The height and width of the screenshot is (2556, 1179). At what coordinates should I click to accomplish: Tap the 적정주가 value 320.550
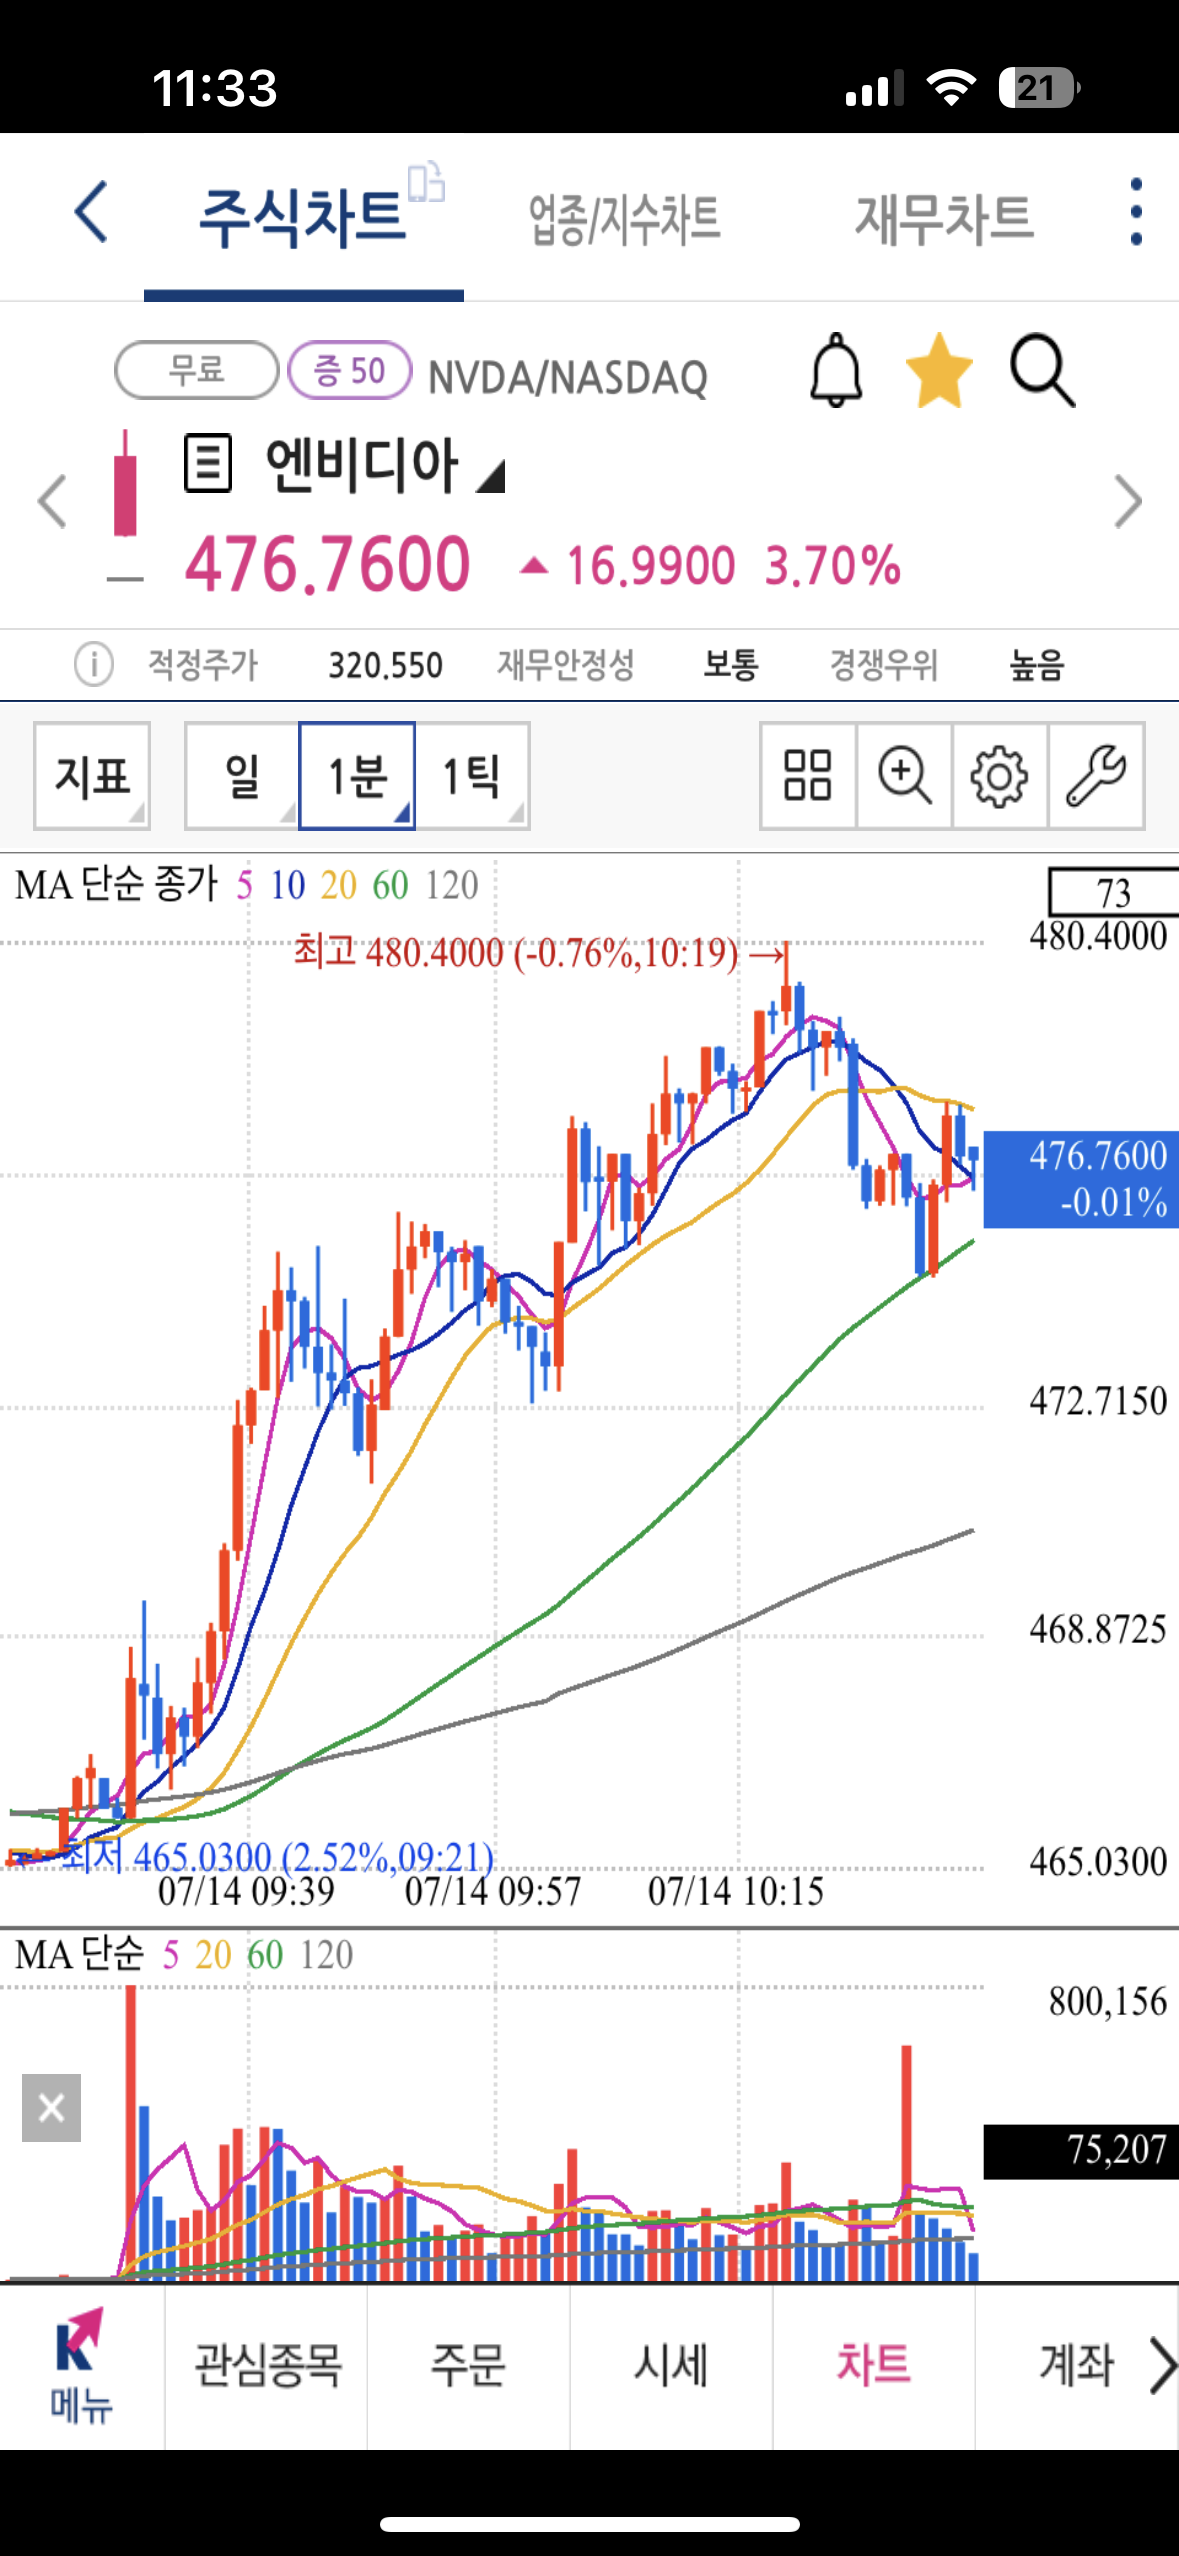pyautogui.click(x=385, y=665)
